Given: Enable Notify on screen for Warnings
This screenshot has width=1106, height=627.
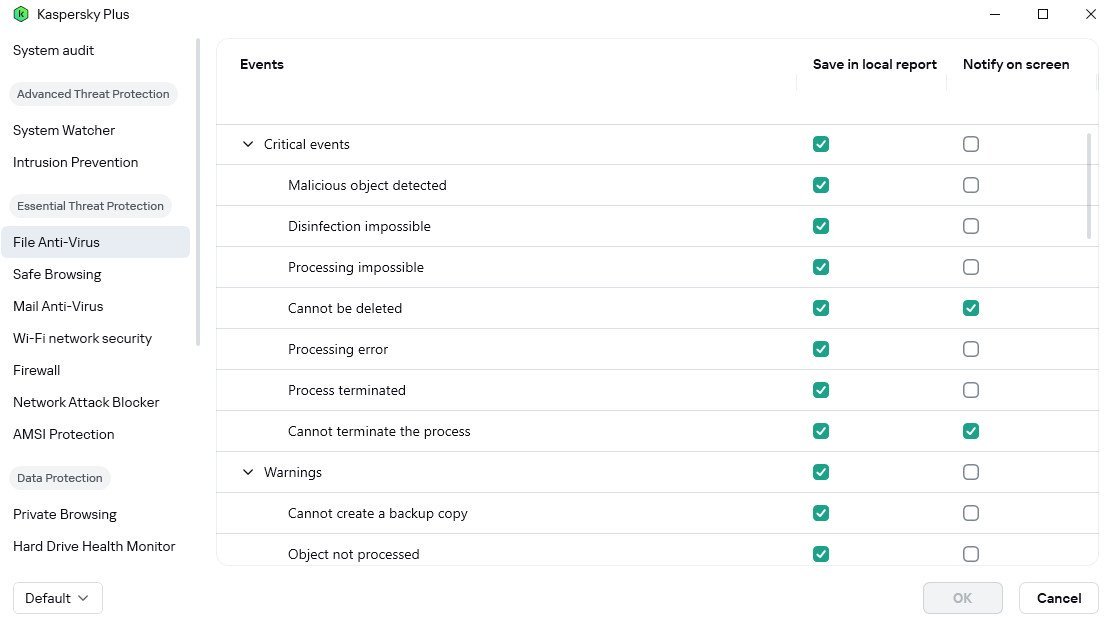Looking at the screenshot, I should coord(971,472).
